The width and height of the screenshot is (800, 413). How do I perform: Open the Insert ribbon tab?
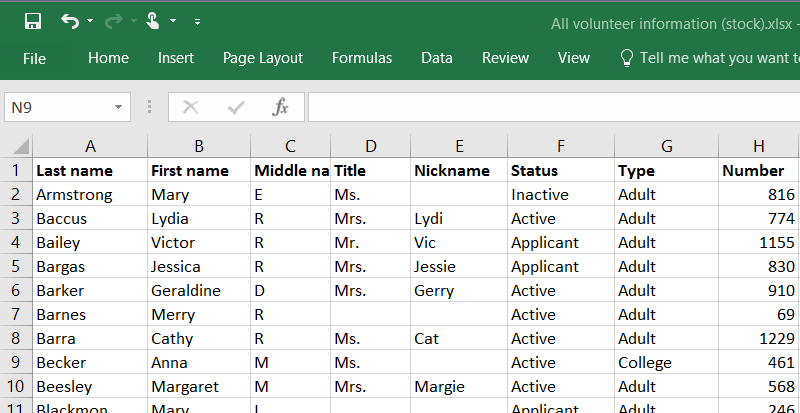pos(176,58)
